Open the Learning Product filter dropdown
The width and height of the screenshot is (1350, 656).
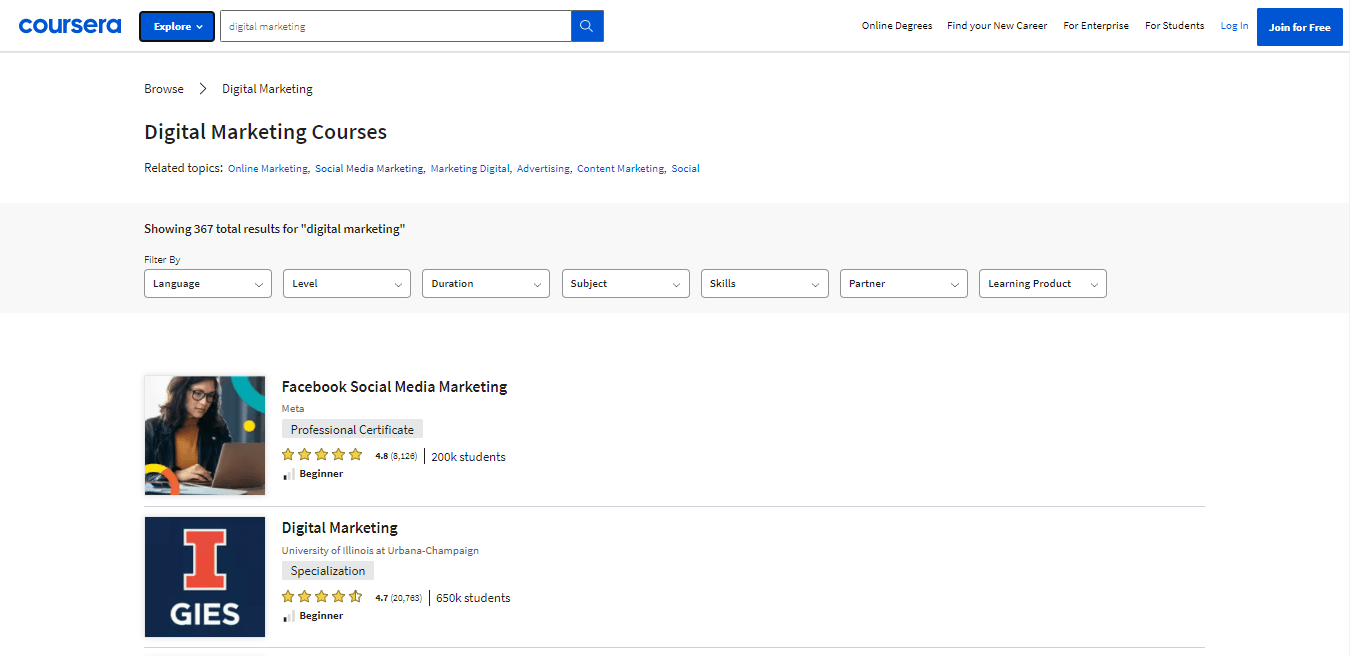pyautogui.click(x=1042, y=284)
